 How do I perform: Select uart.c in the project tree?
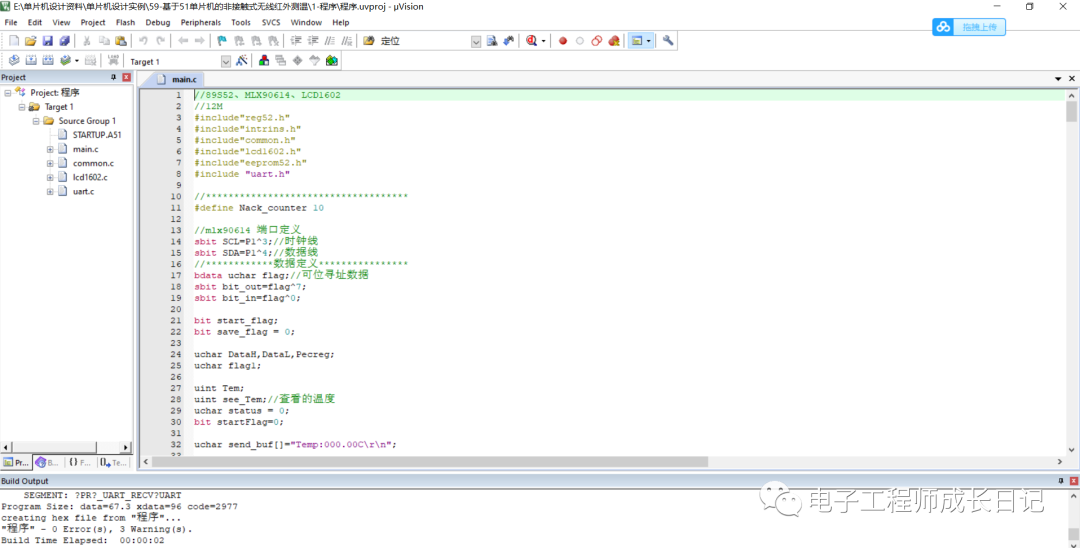coord(83,191)
